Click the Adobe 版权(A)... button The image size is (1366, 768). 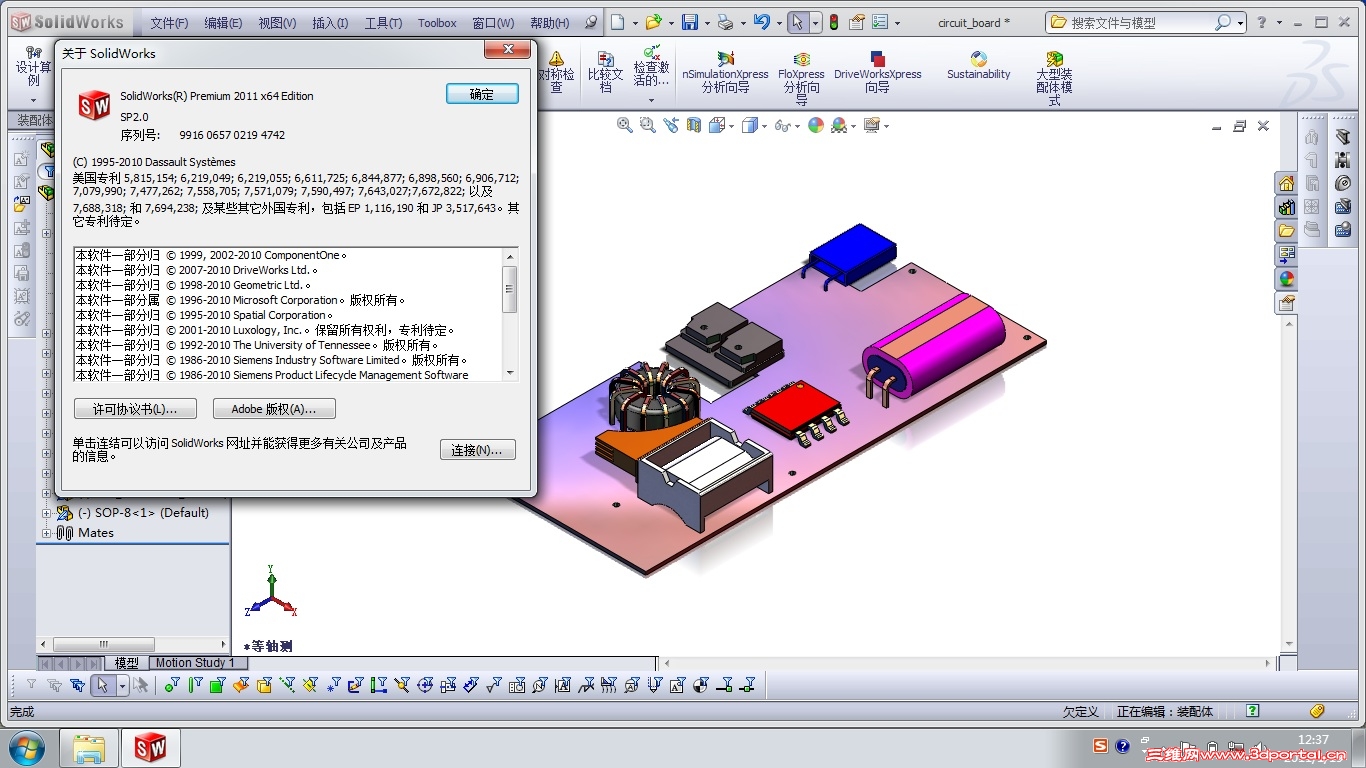(274, 409)
